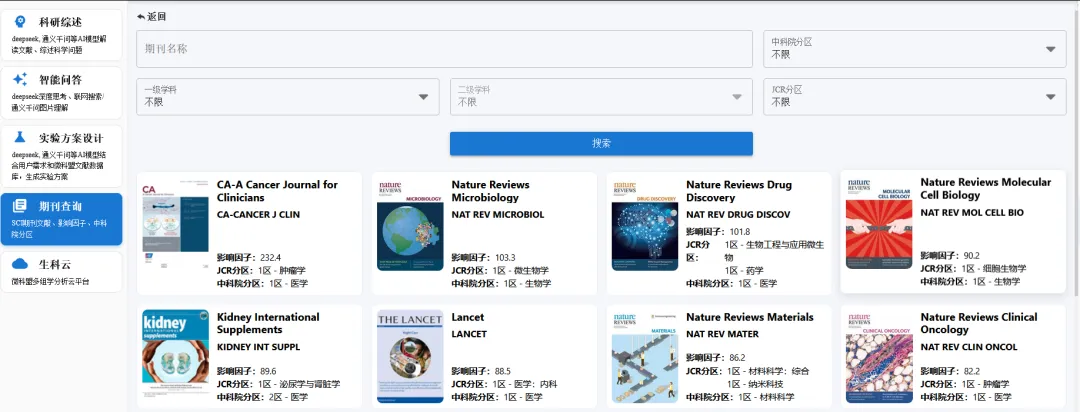Click the abbreviation KIDNEY INT SUPPL
1080x412 pixels.
click(258, 347)
